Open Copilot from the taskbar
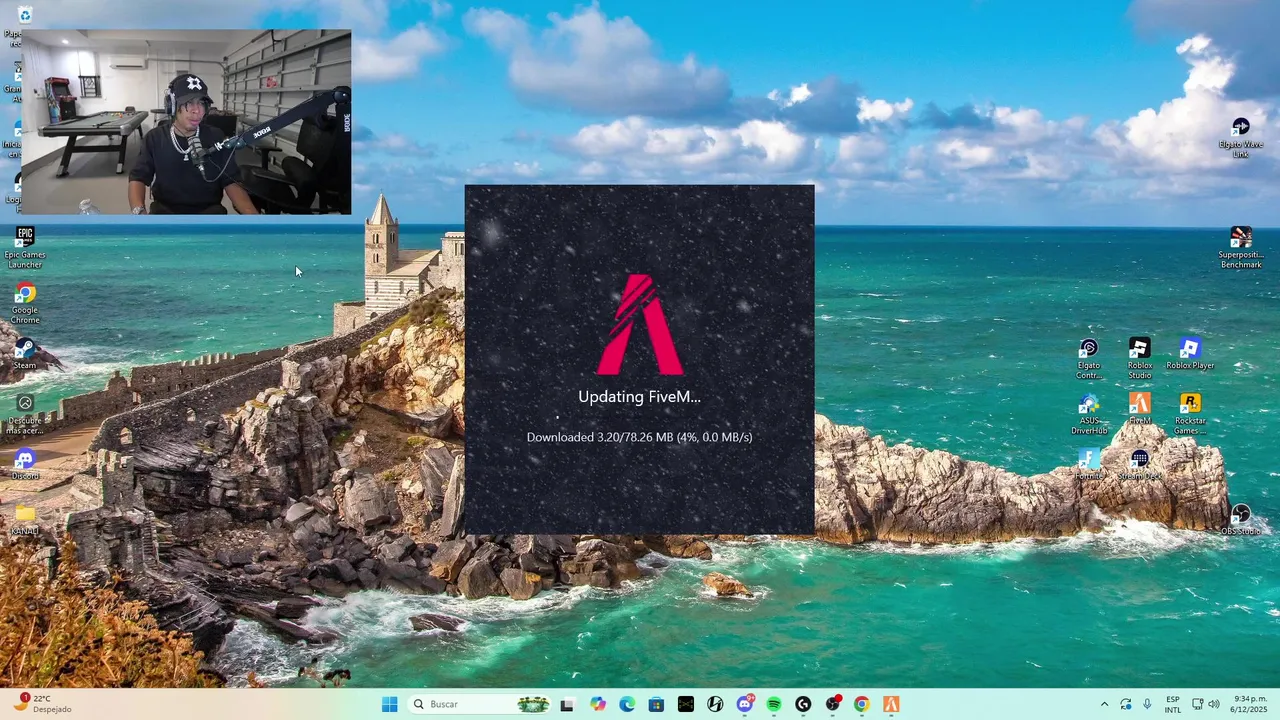1280x720 pixels. click(x=597, y=704)
